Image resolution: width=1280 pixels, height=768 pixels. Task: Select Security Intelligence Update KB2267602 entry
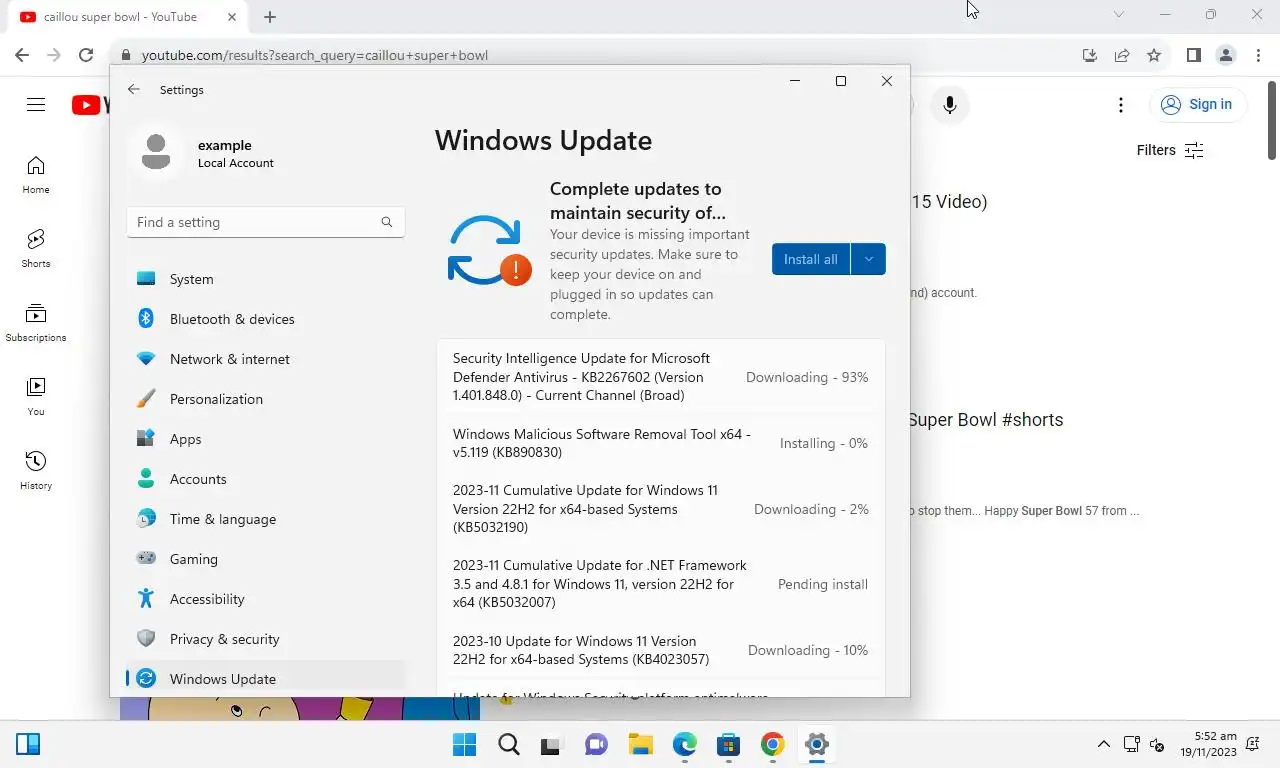click(x=661, y=377)
